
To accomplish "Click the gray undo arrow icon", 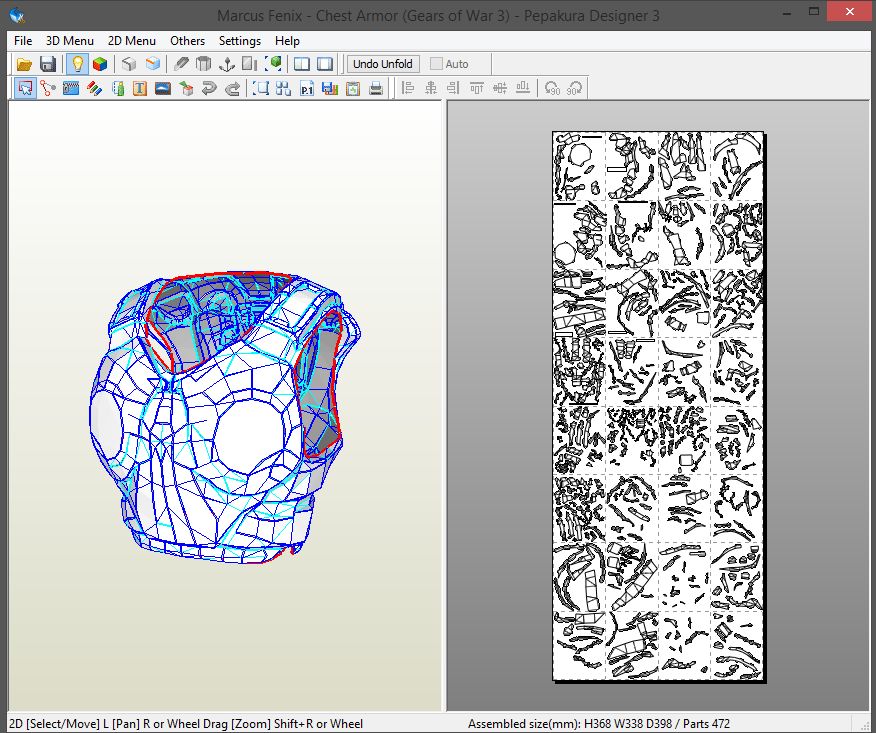I will coord(209,88).
